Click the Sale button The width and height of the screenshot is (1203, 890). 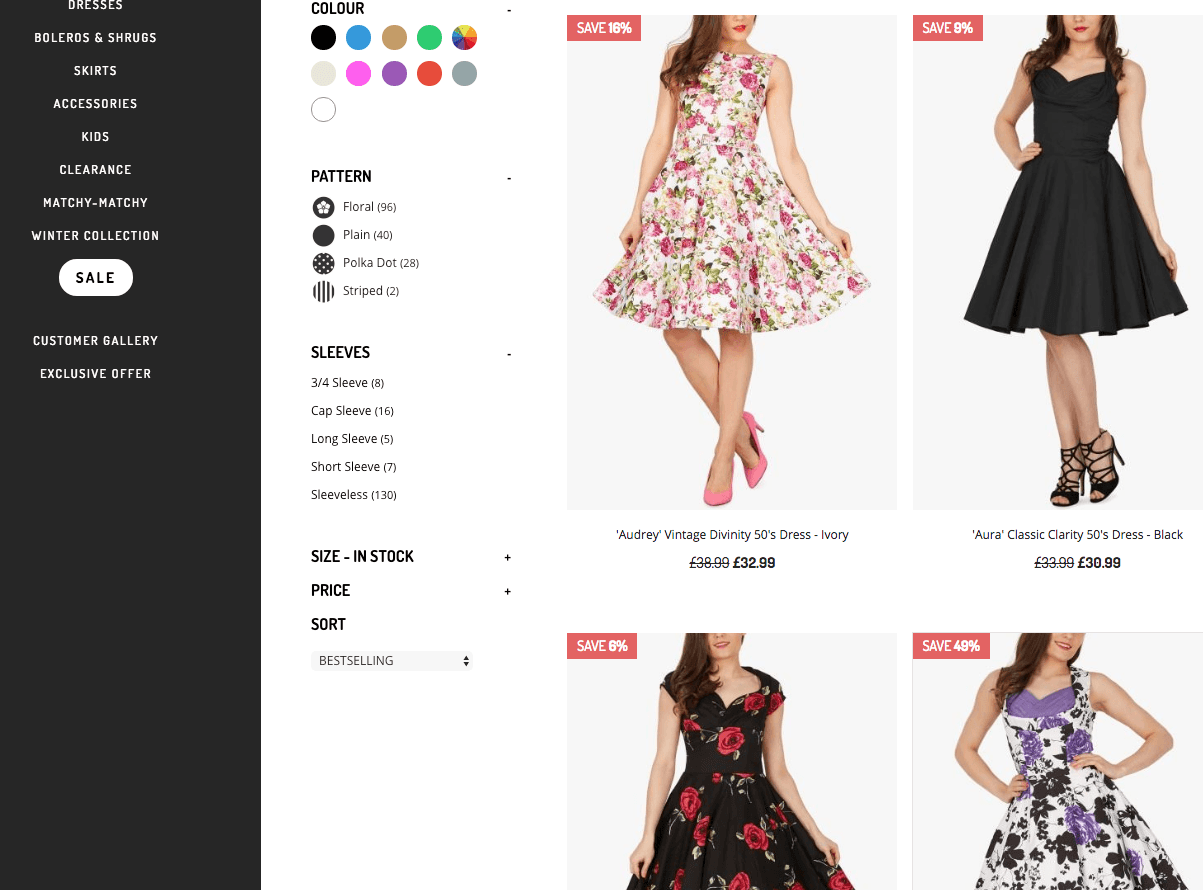(95, 278)
